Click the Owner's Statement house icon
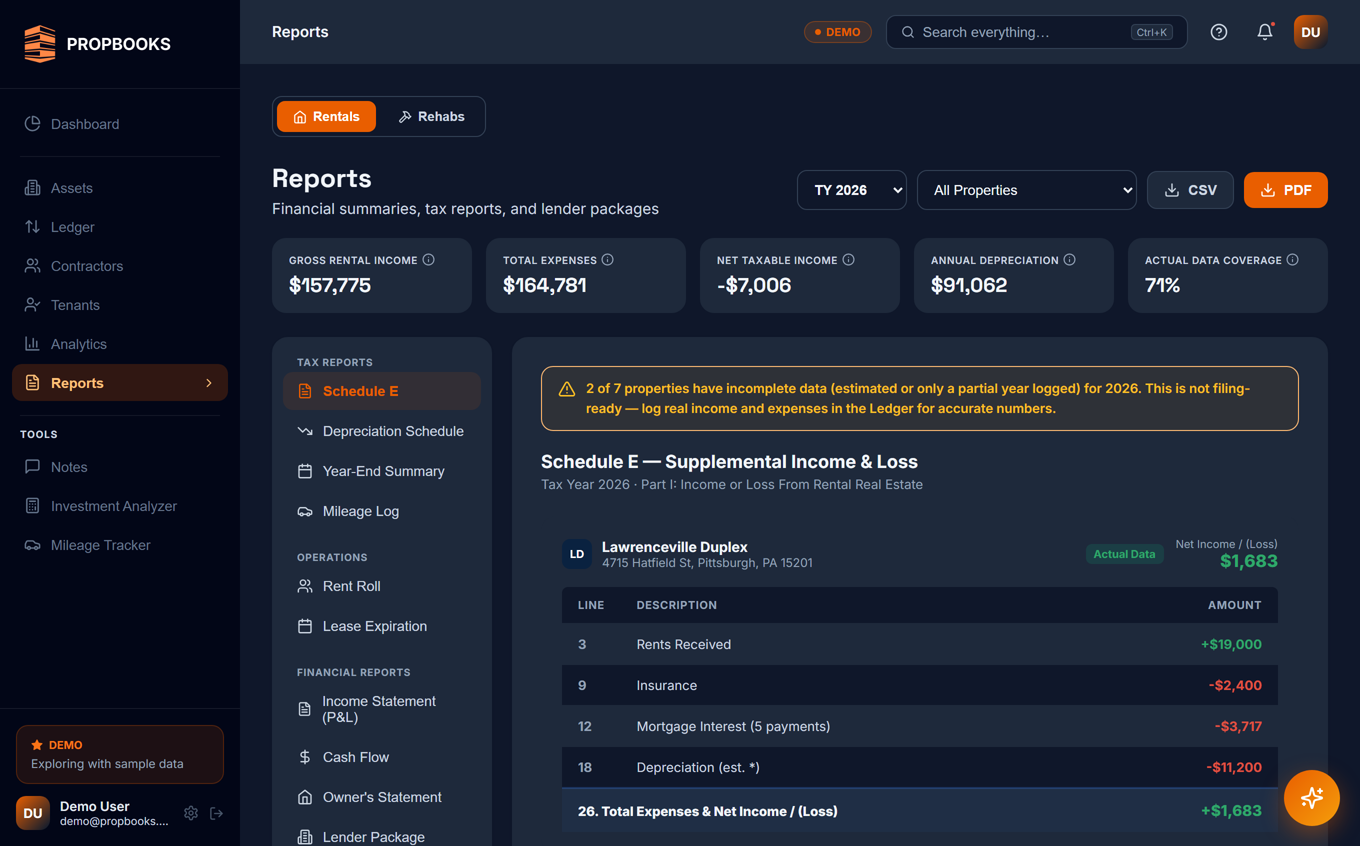Image resolution: width=1360 pixels, height=846 pixels. tap(305, 797)
